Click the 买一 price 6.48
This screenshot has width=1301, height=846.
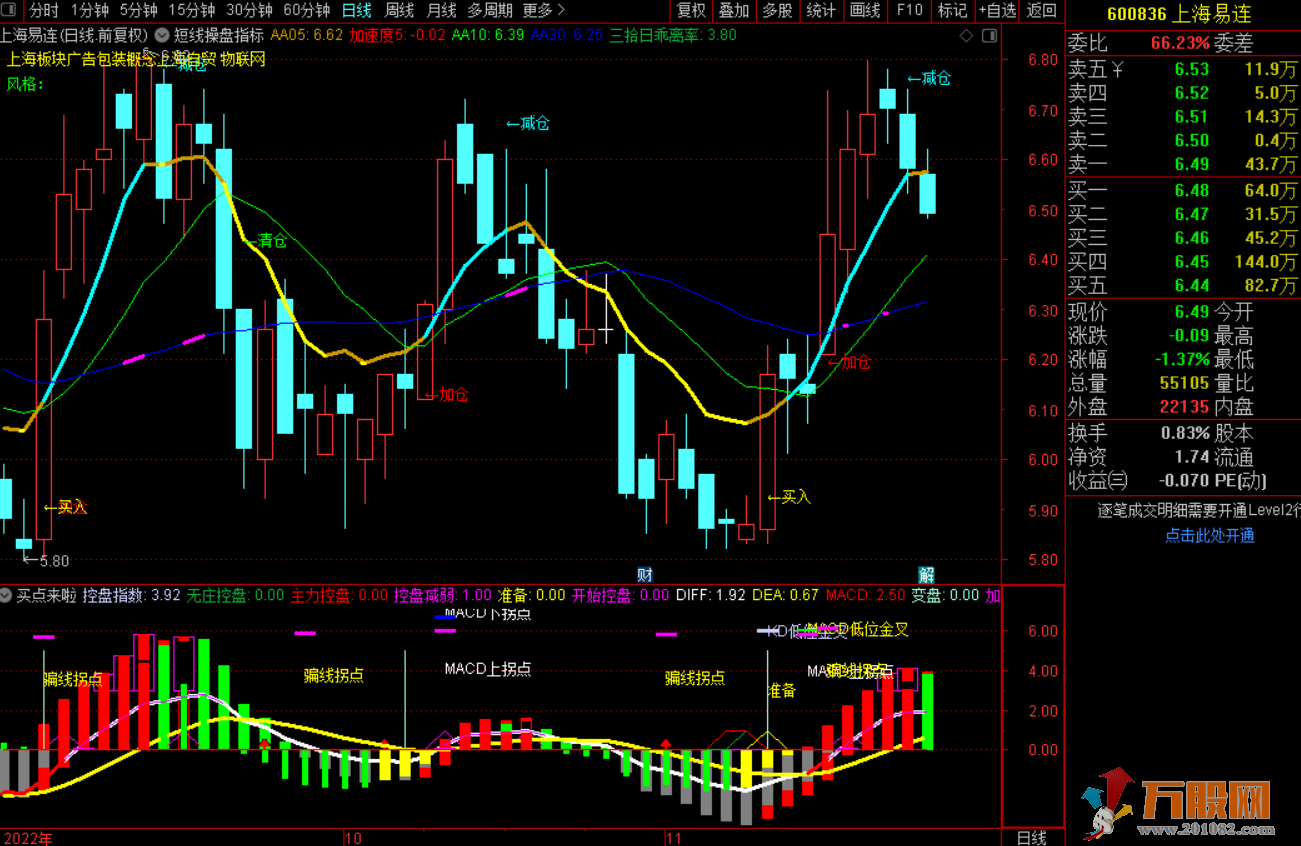[1192, 190]
